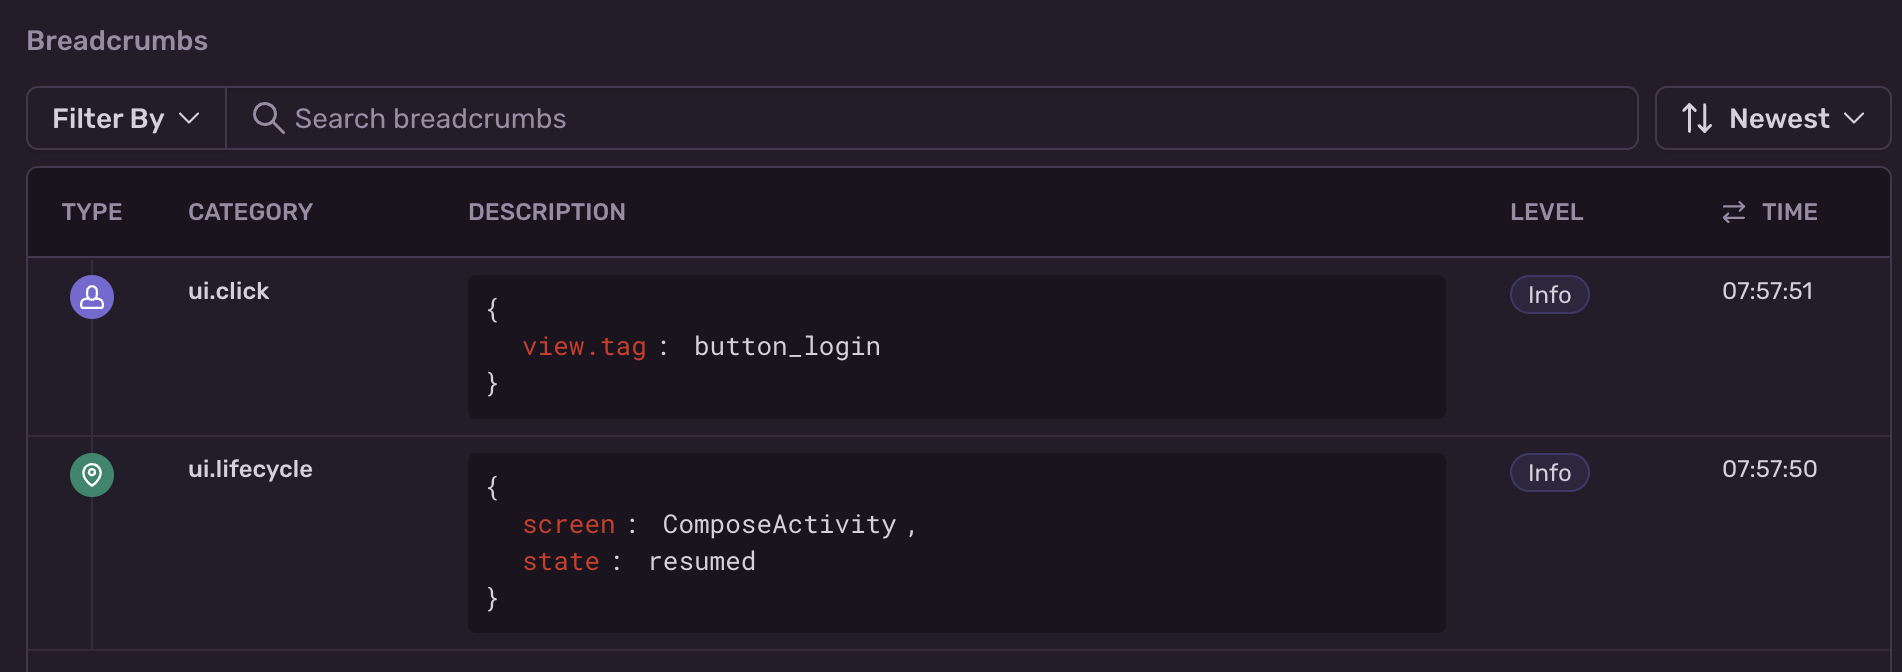Click the Breadcrumbs heading
1902x672 pixels.
(x=116, y=40)
